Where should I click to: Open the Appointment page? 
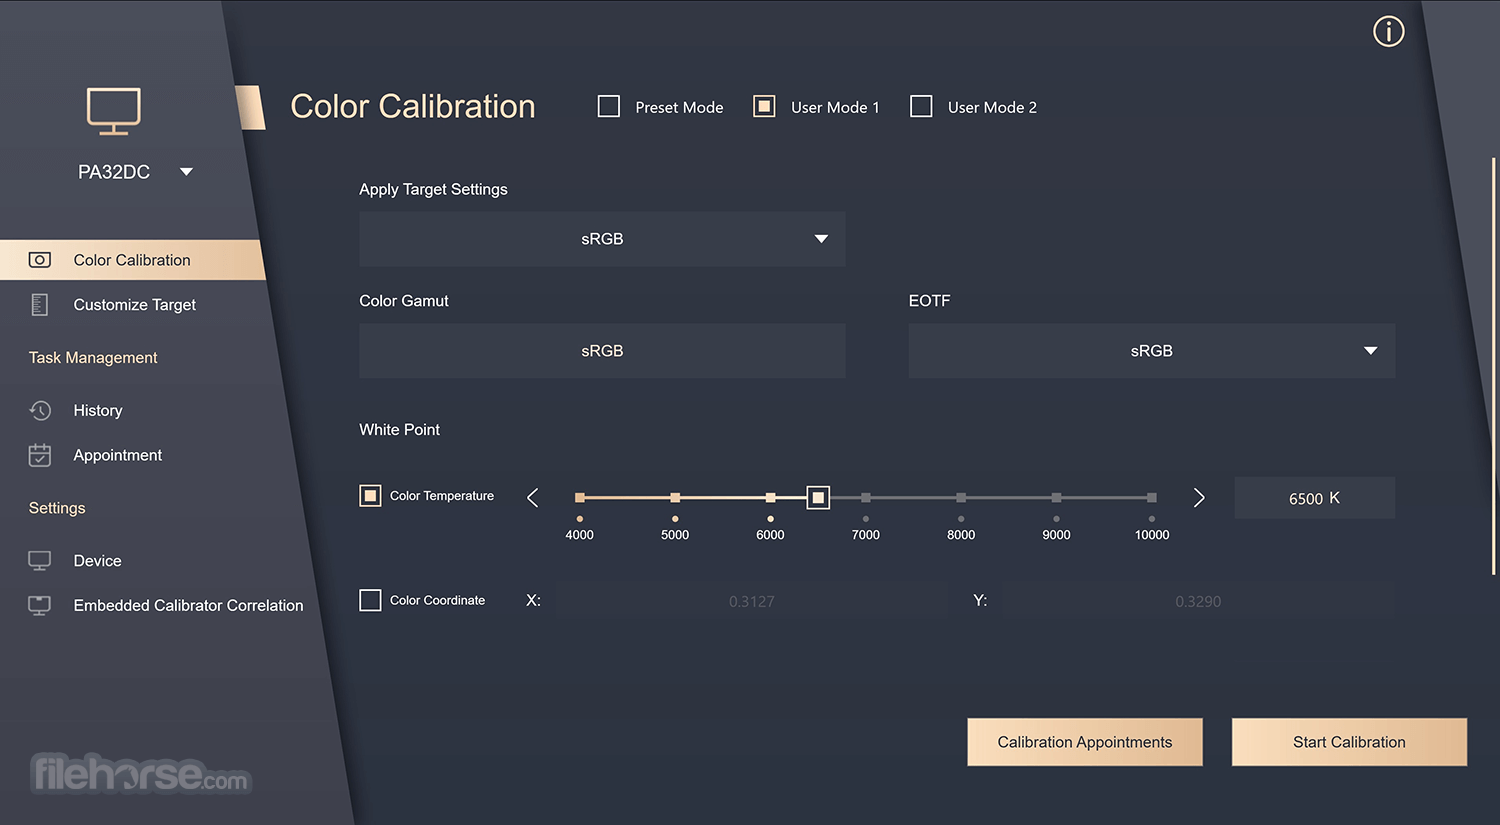(117, 455)
